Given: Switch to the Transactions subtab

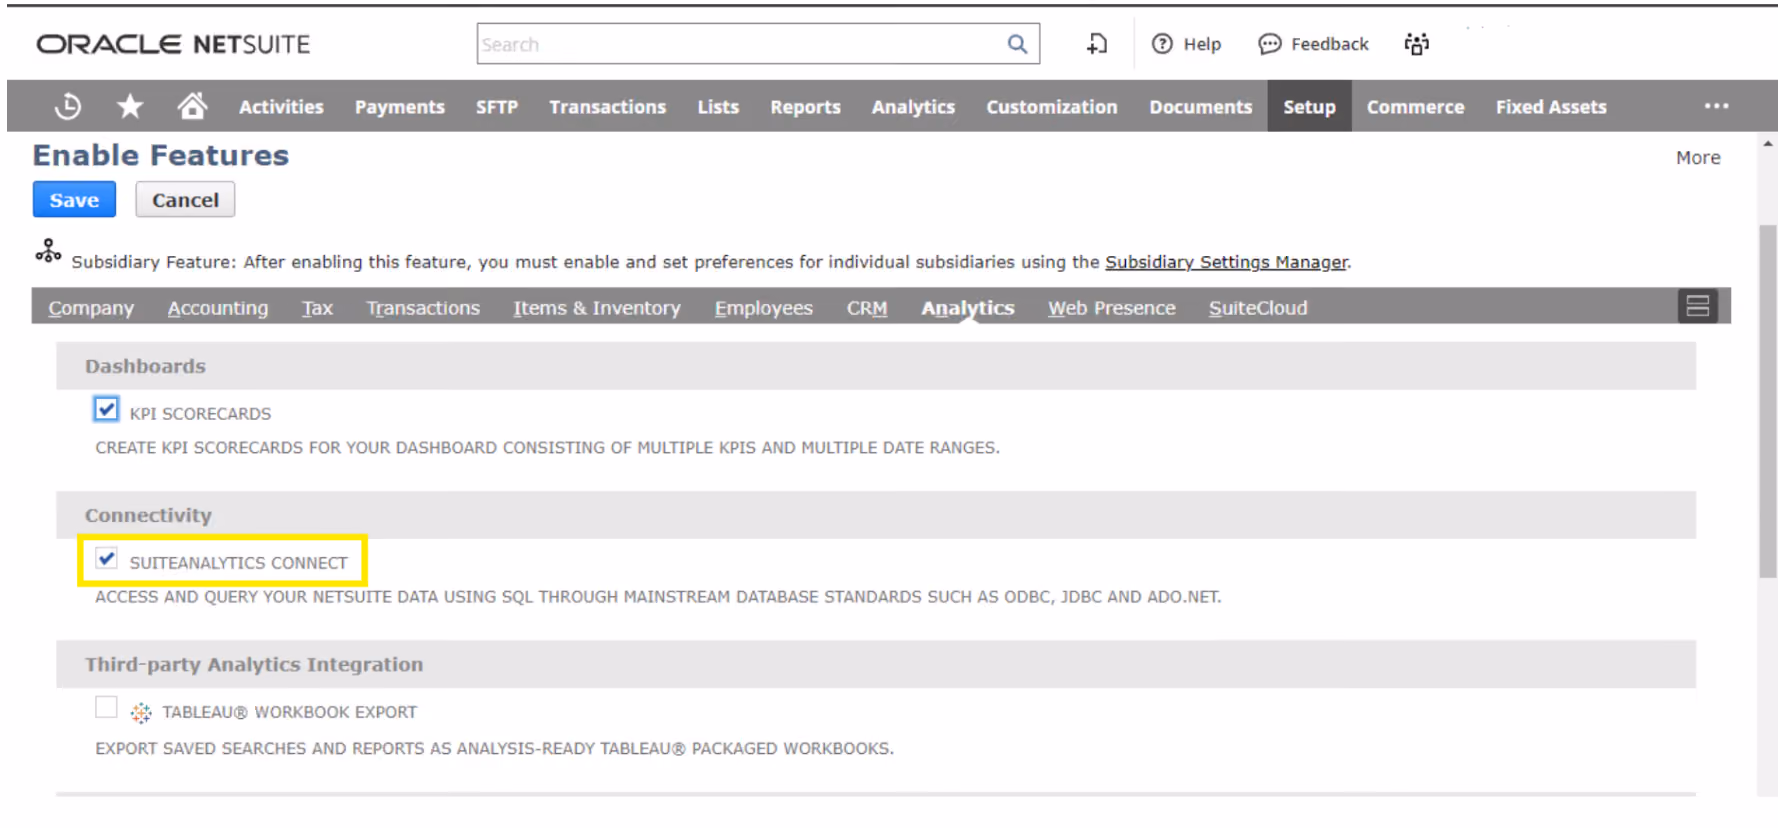Looking at the screenshot, I should coord(423,308).
